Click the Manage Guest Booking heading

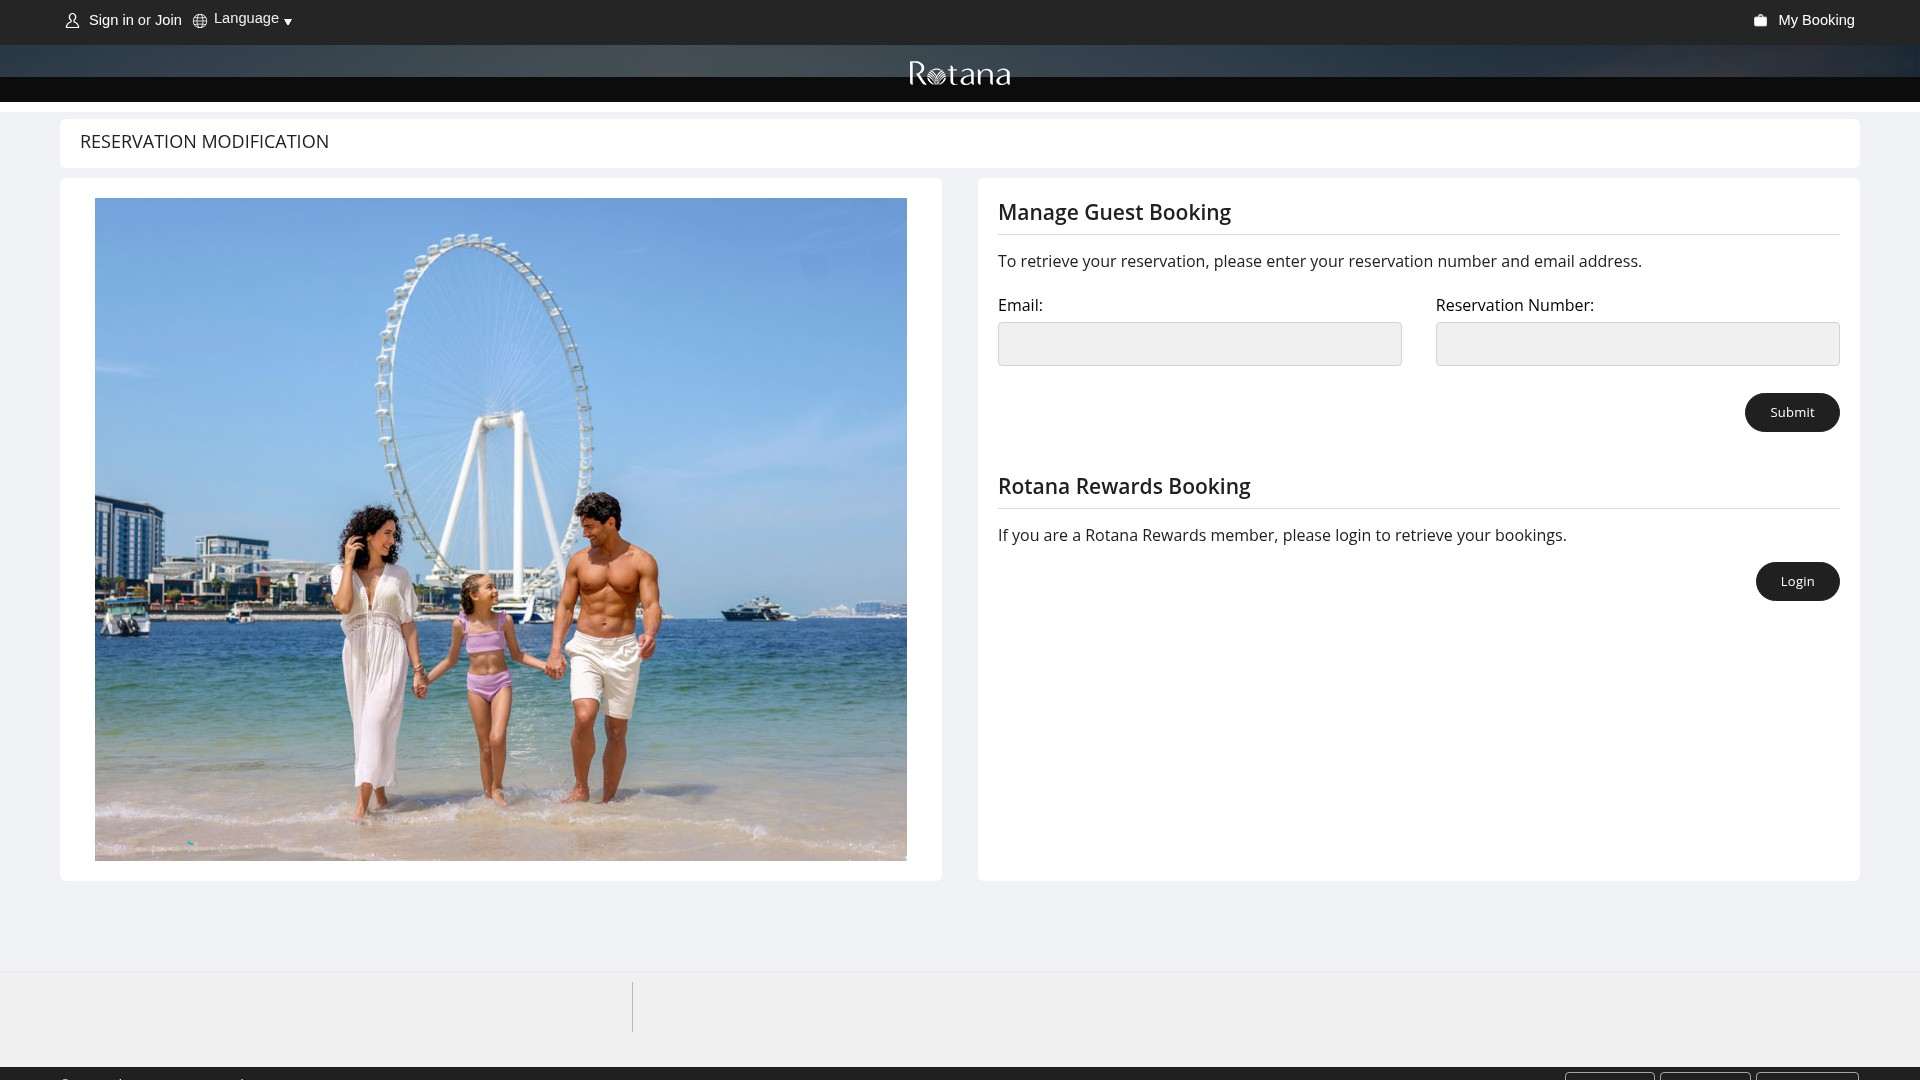(x=1114, y=213)
